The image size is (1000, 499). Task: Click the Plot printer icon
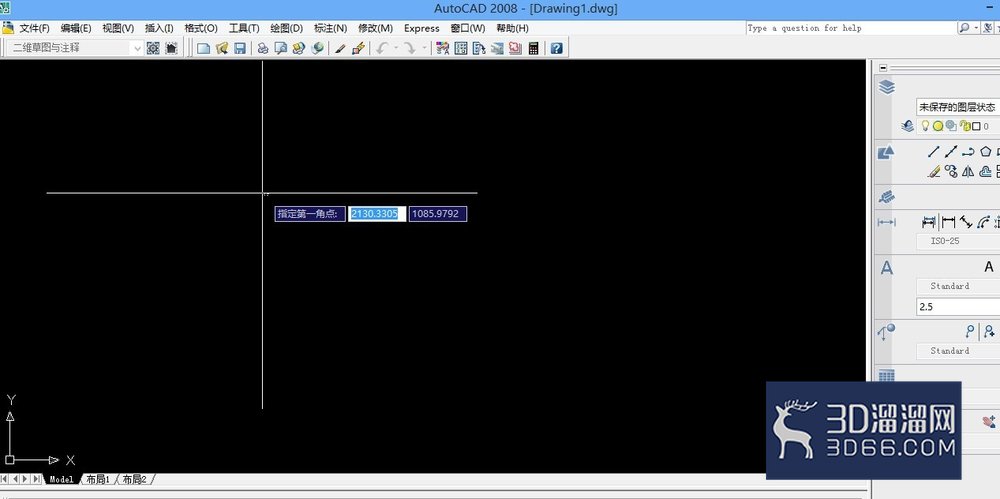pos(262,48)
